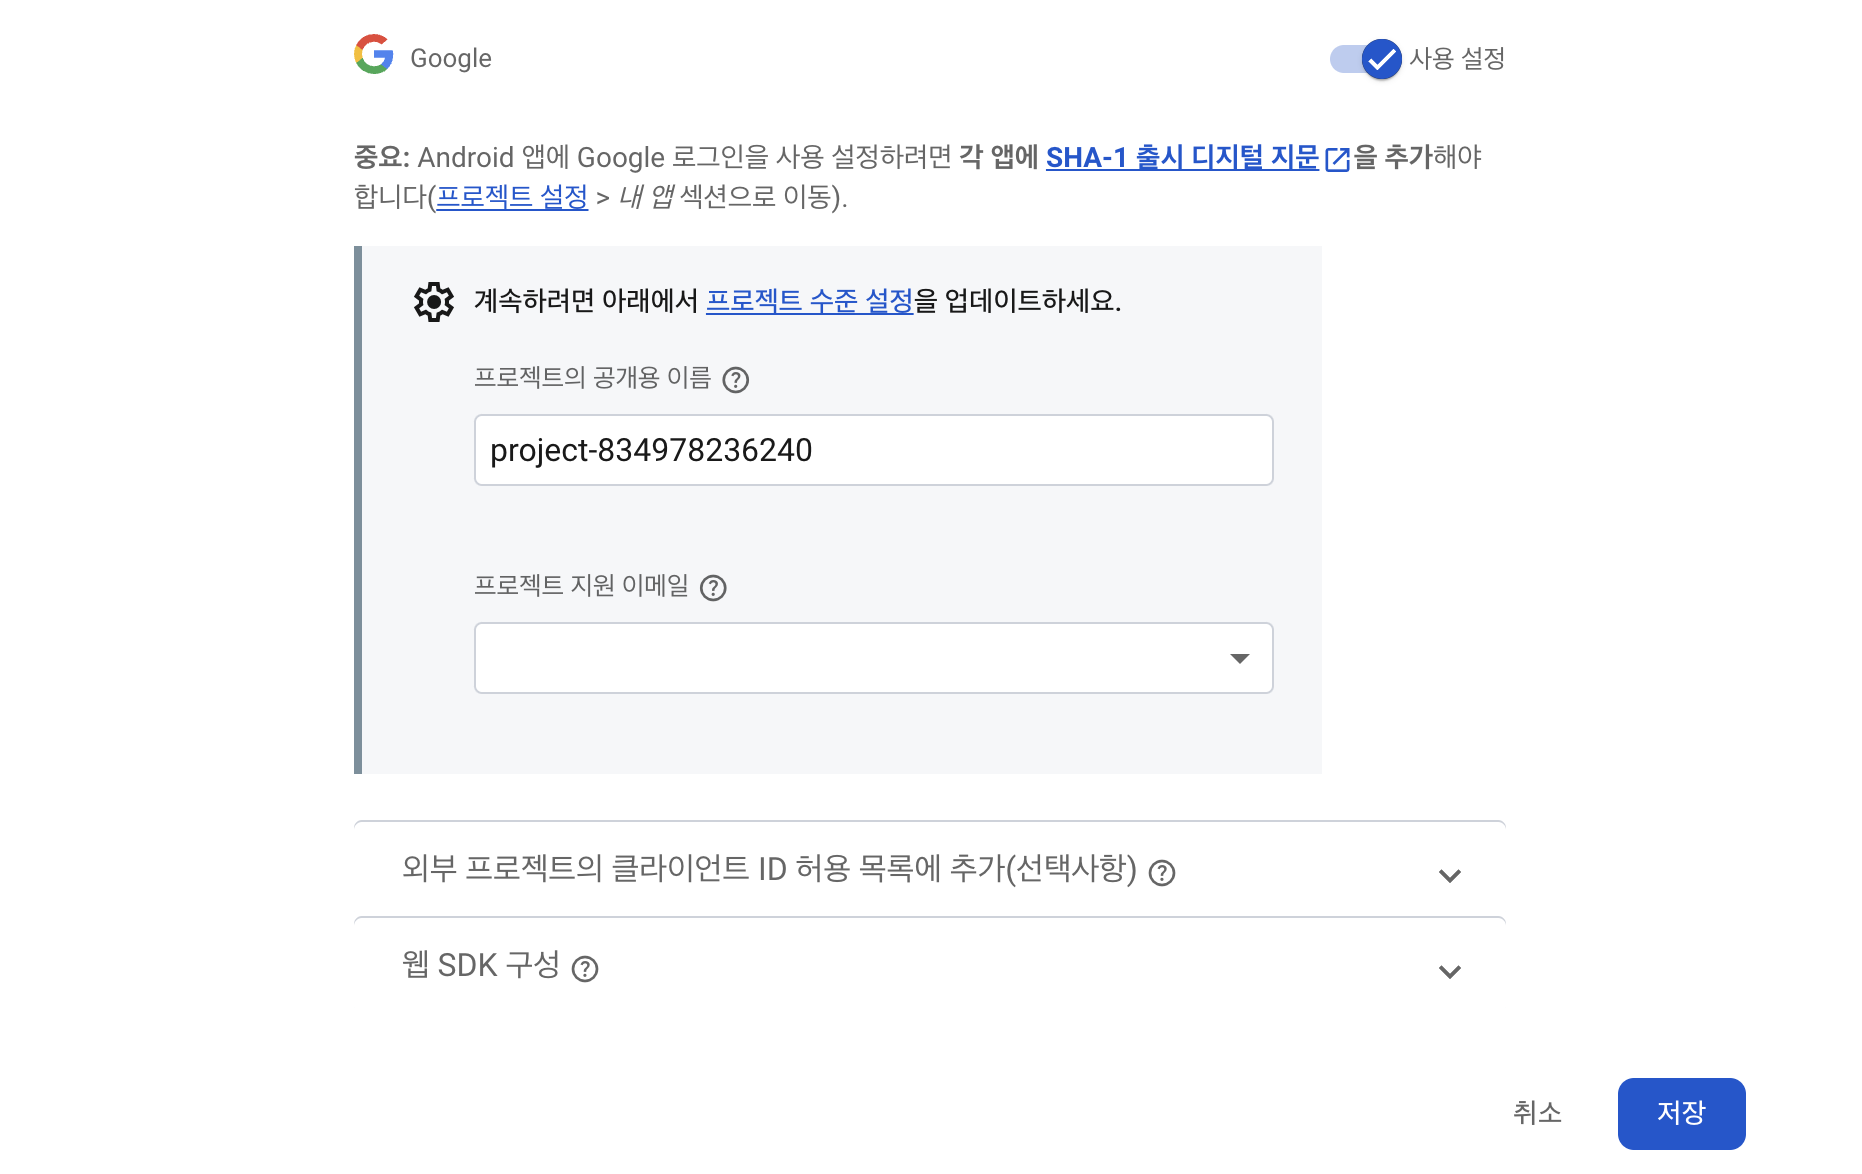Screen dimensions: 1862x1174
Task: Open the 프로젝트 지원 이메일 dropdown
Action: (874, 658)
